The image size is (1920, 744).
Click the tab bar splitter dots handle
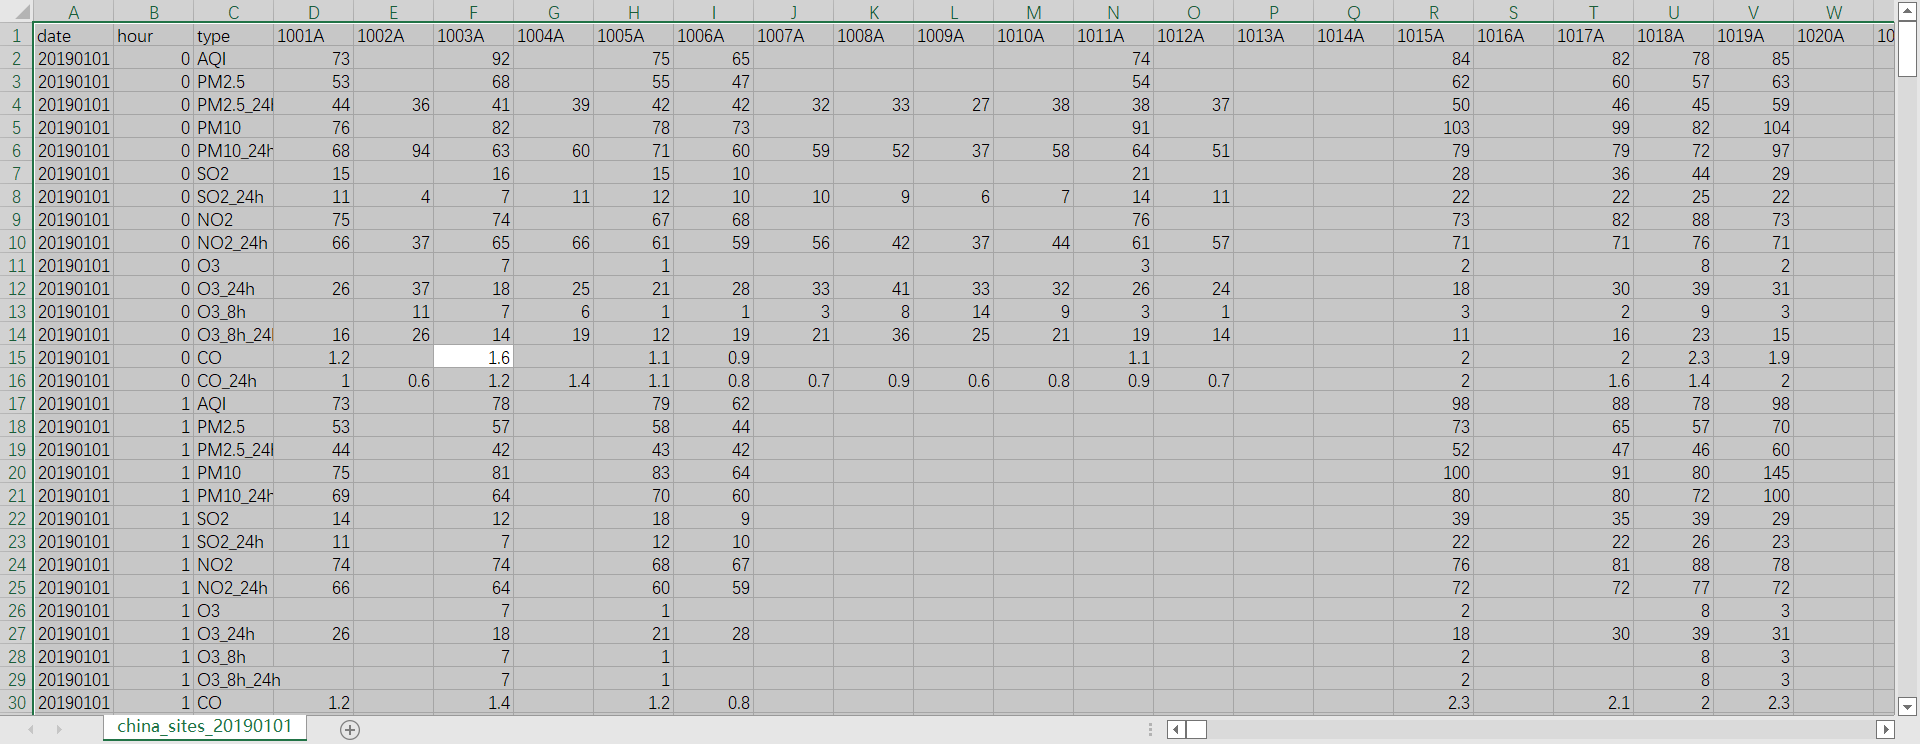click(1150, 729)
